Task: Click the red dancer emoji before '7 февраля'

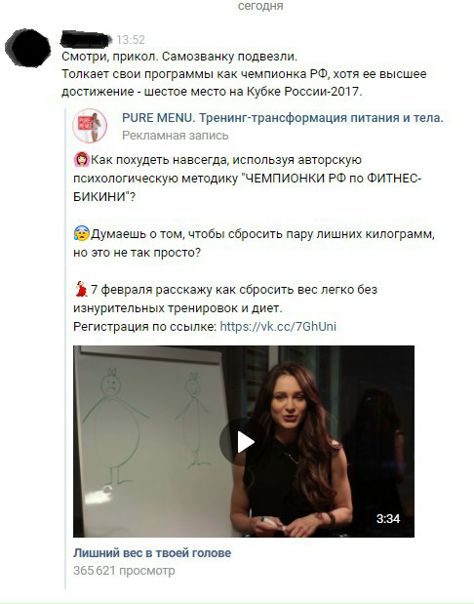Action: click(x=81, y=290)
